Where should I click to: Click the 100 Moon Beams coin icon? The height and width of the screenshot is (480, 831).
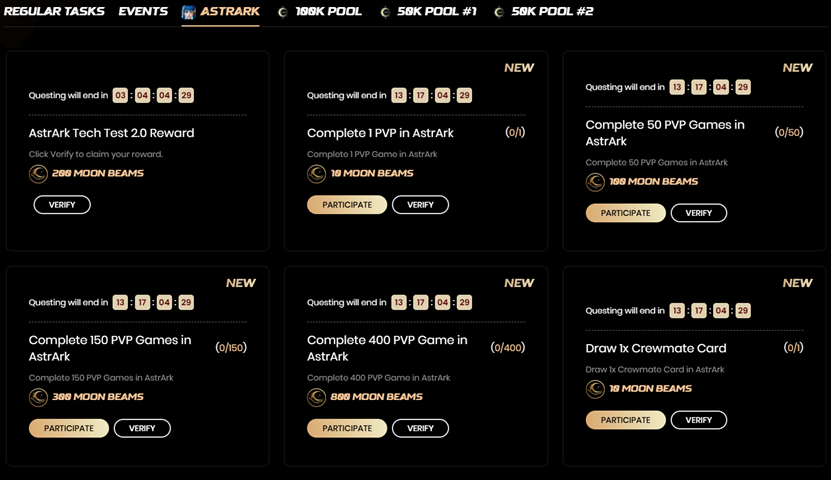pos(595,182)
